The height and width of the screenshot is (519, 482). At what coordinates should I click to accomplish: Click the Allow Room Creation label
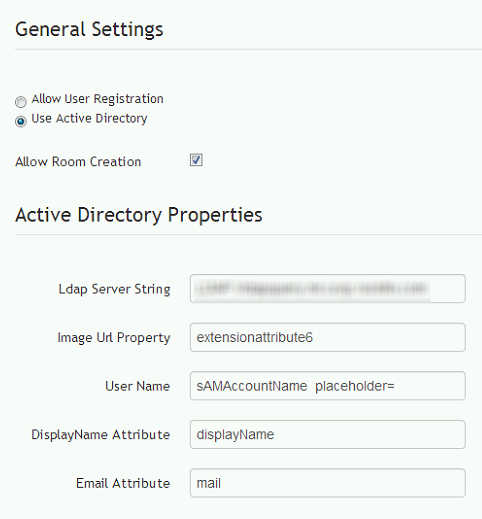tap(78, 162)
